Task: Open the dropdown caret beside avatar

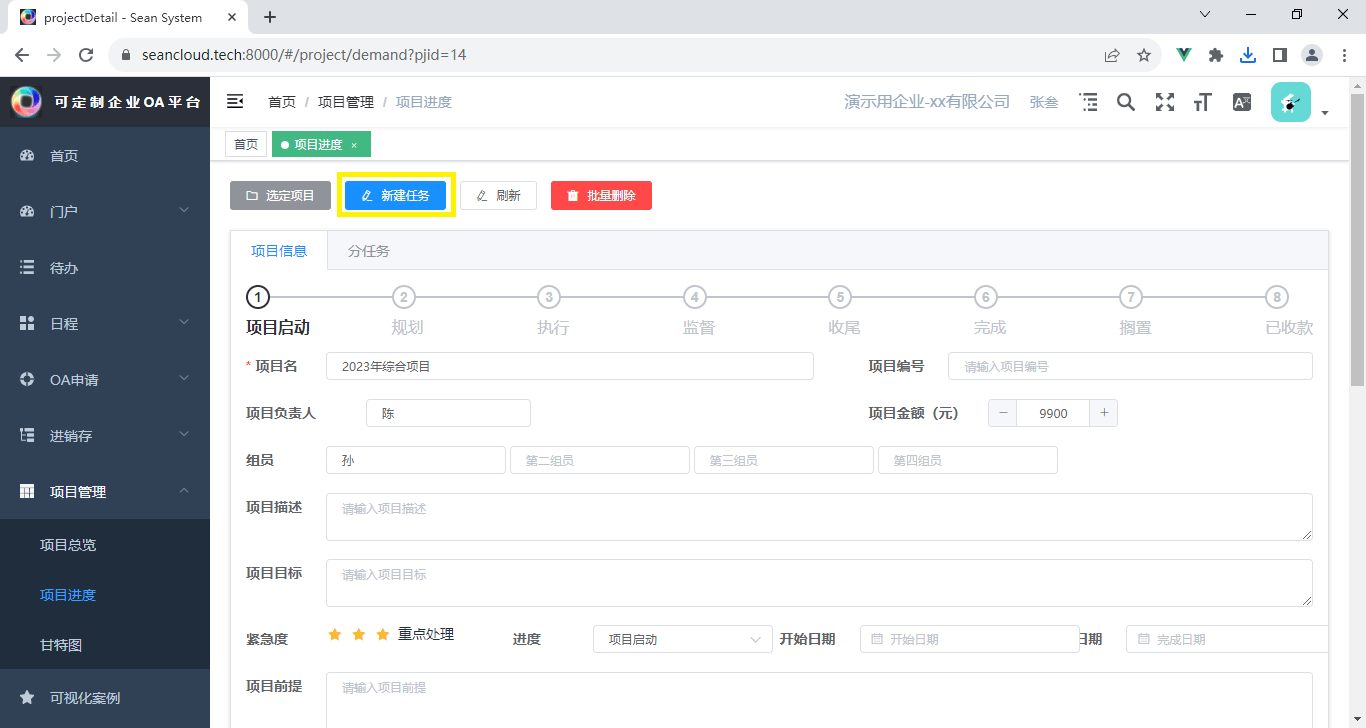Action: (x=1325, y=113)
